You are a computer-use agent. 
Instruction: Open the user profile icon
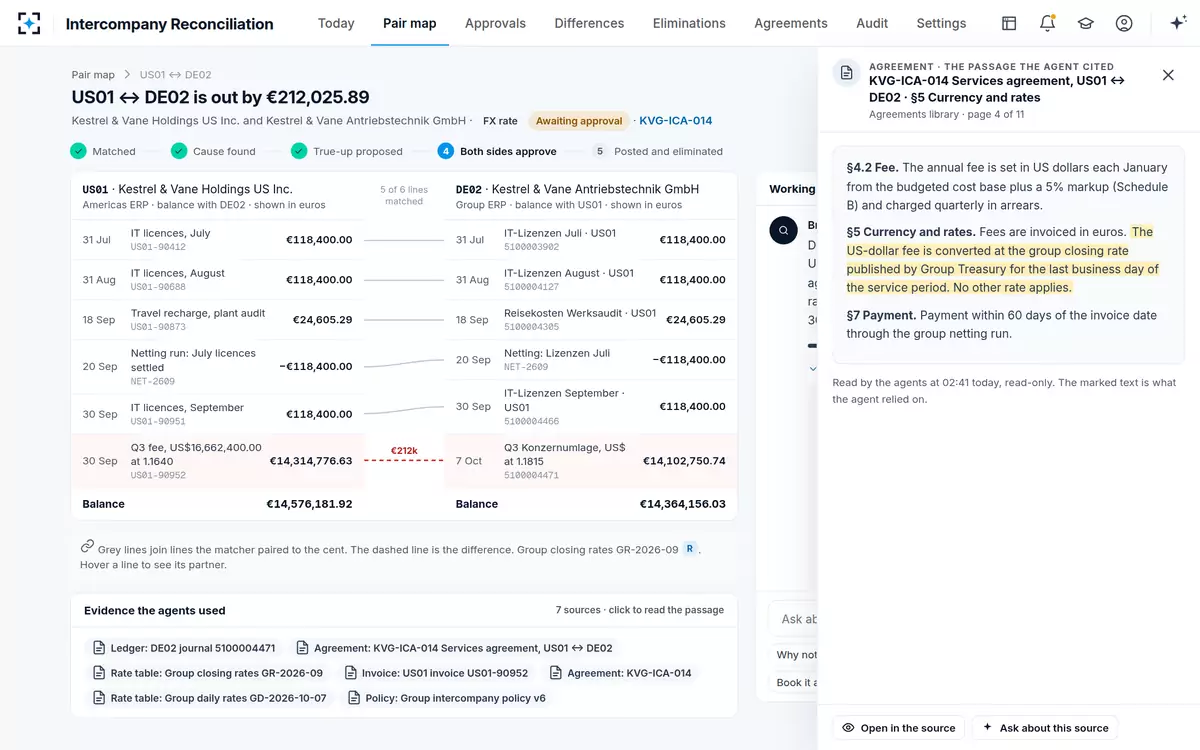click(1124, 23)
